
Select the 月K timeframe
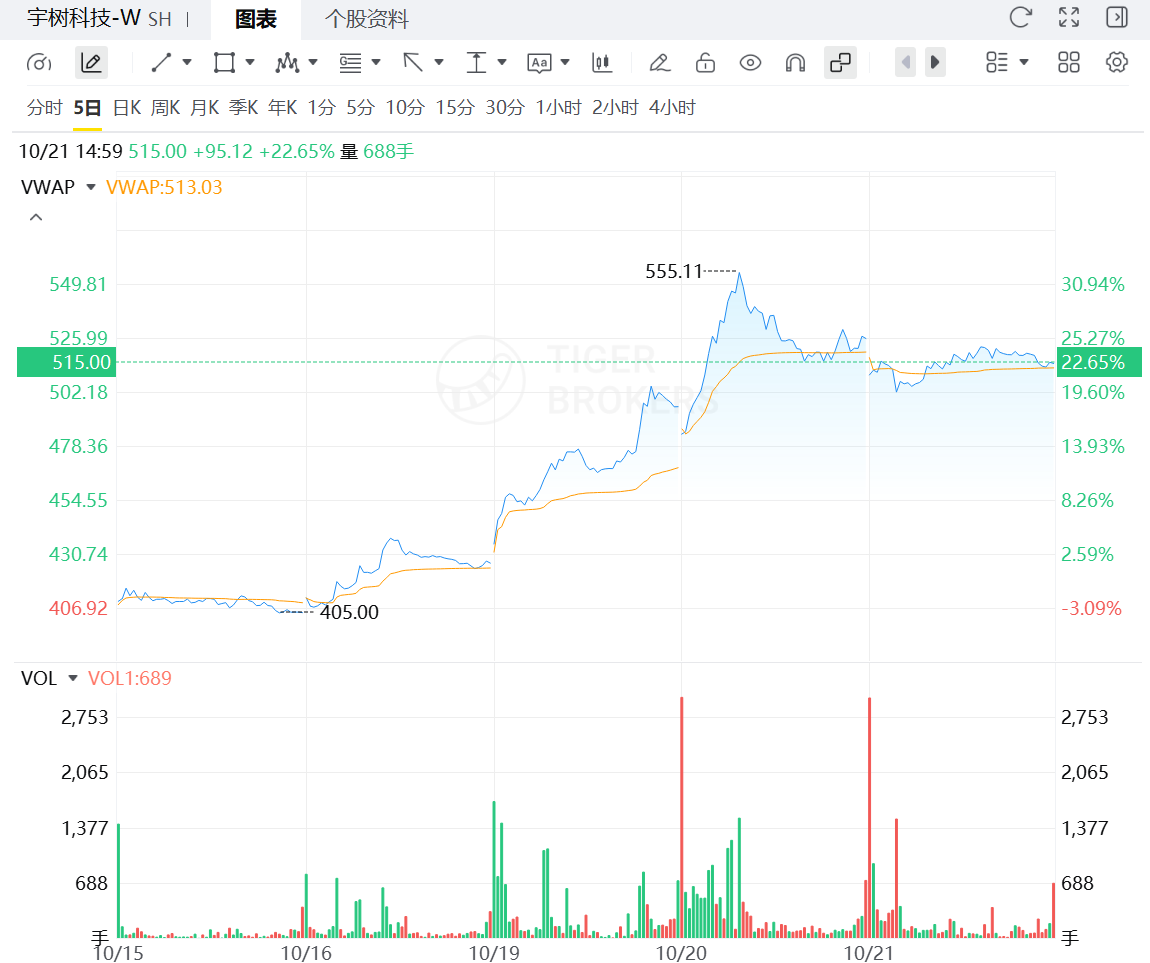(205, 108)
